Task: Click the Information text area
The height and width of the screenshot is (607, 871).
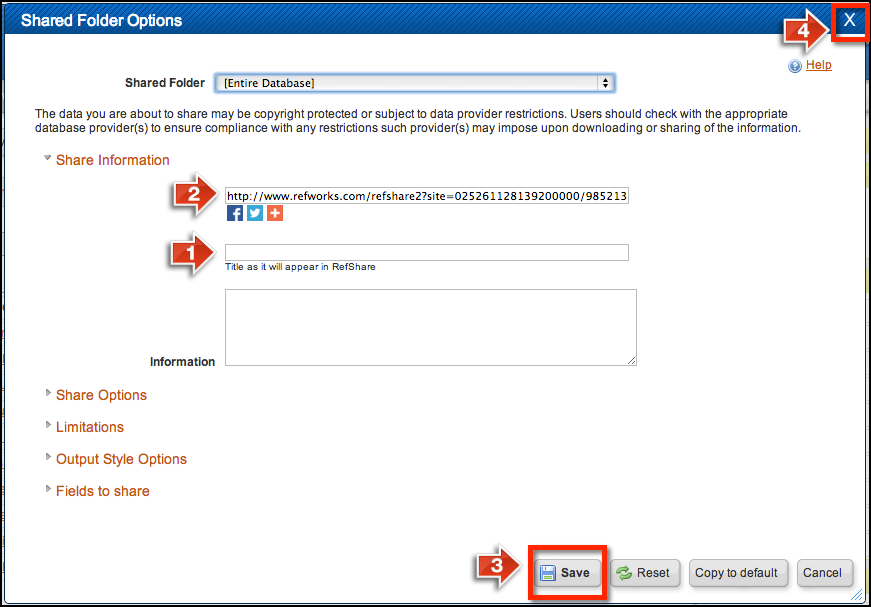Action: (x=431, y=327)
